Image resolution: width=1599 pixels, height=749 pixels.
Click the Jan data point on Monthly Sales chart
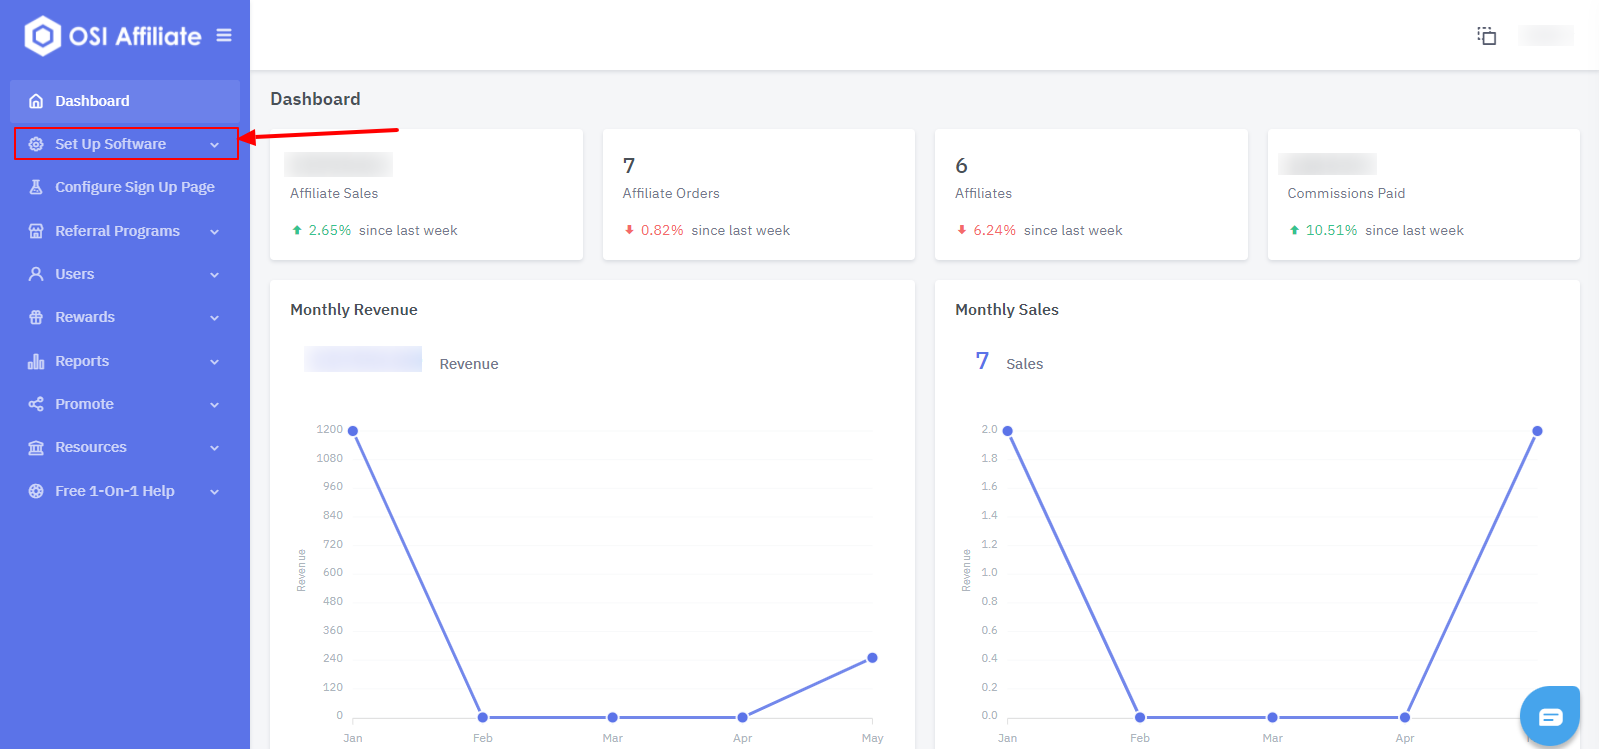1008,431
